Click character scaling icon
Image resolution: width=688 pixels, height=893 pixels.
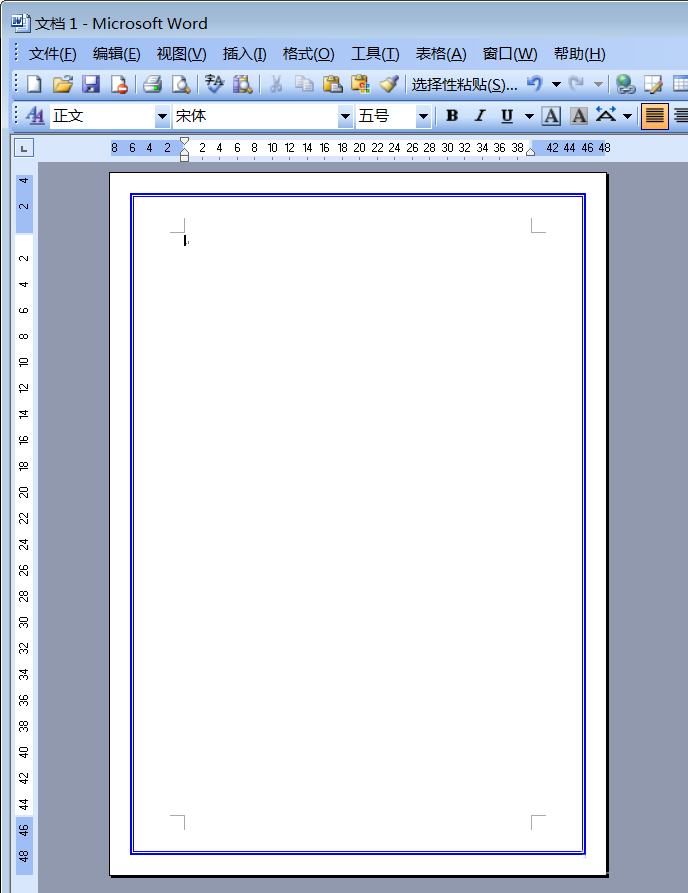coord(606,116)
